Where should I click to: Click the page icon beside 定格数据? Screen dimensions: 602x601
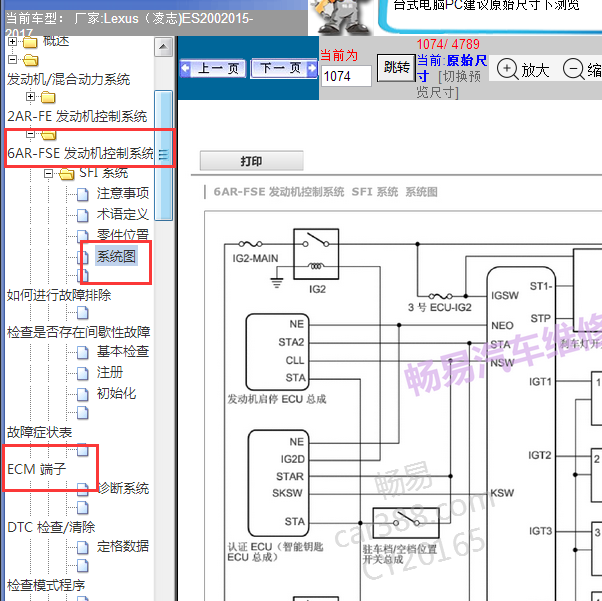(83, 547)
